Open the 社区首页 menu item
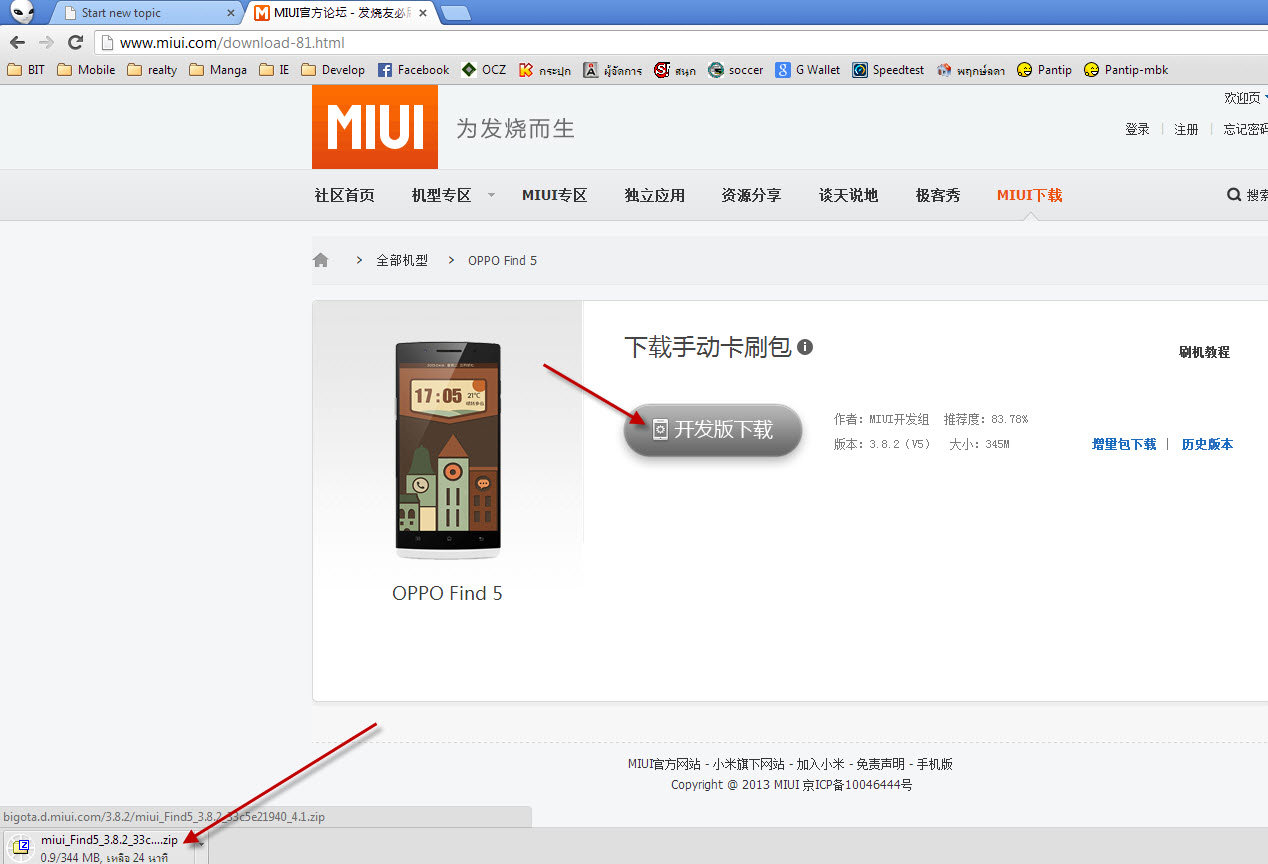This screenshot has width=1268, height=864. [x=344, y=195]
